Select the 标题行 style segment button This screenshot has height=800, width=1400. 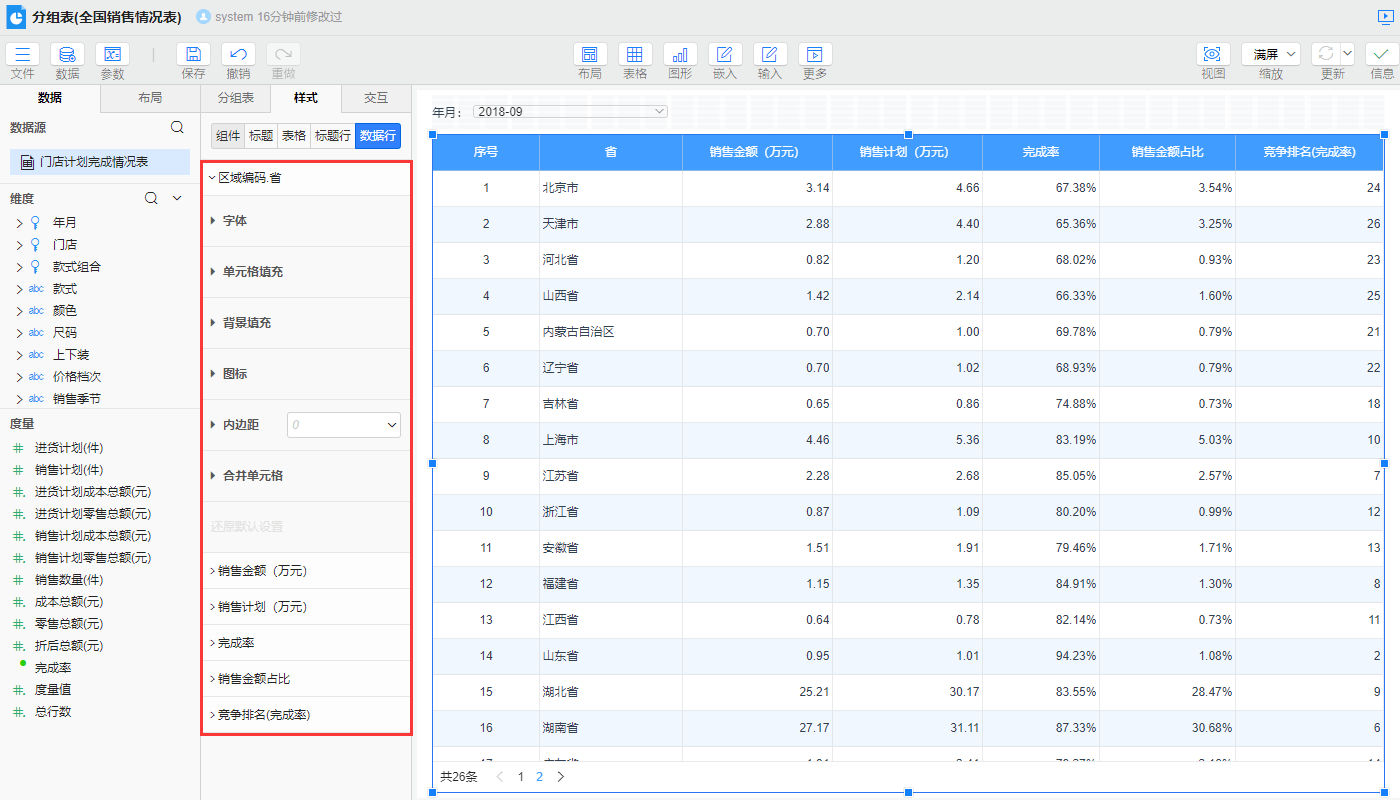[x=332, y=136]
